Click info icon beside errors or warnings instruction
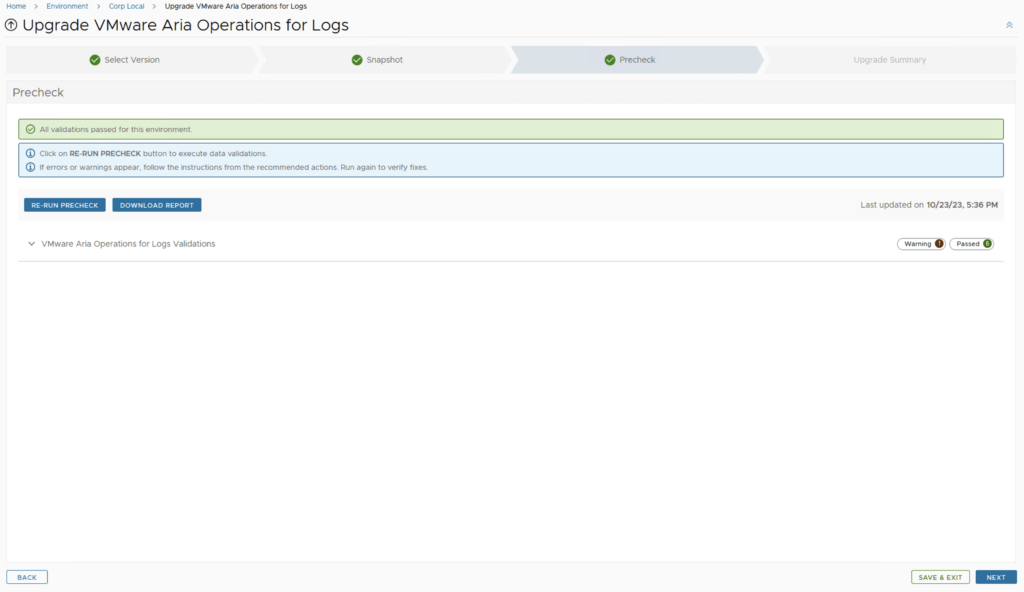The image size is (1024, 592). pos(30,167)
